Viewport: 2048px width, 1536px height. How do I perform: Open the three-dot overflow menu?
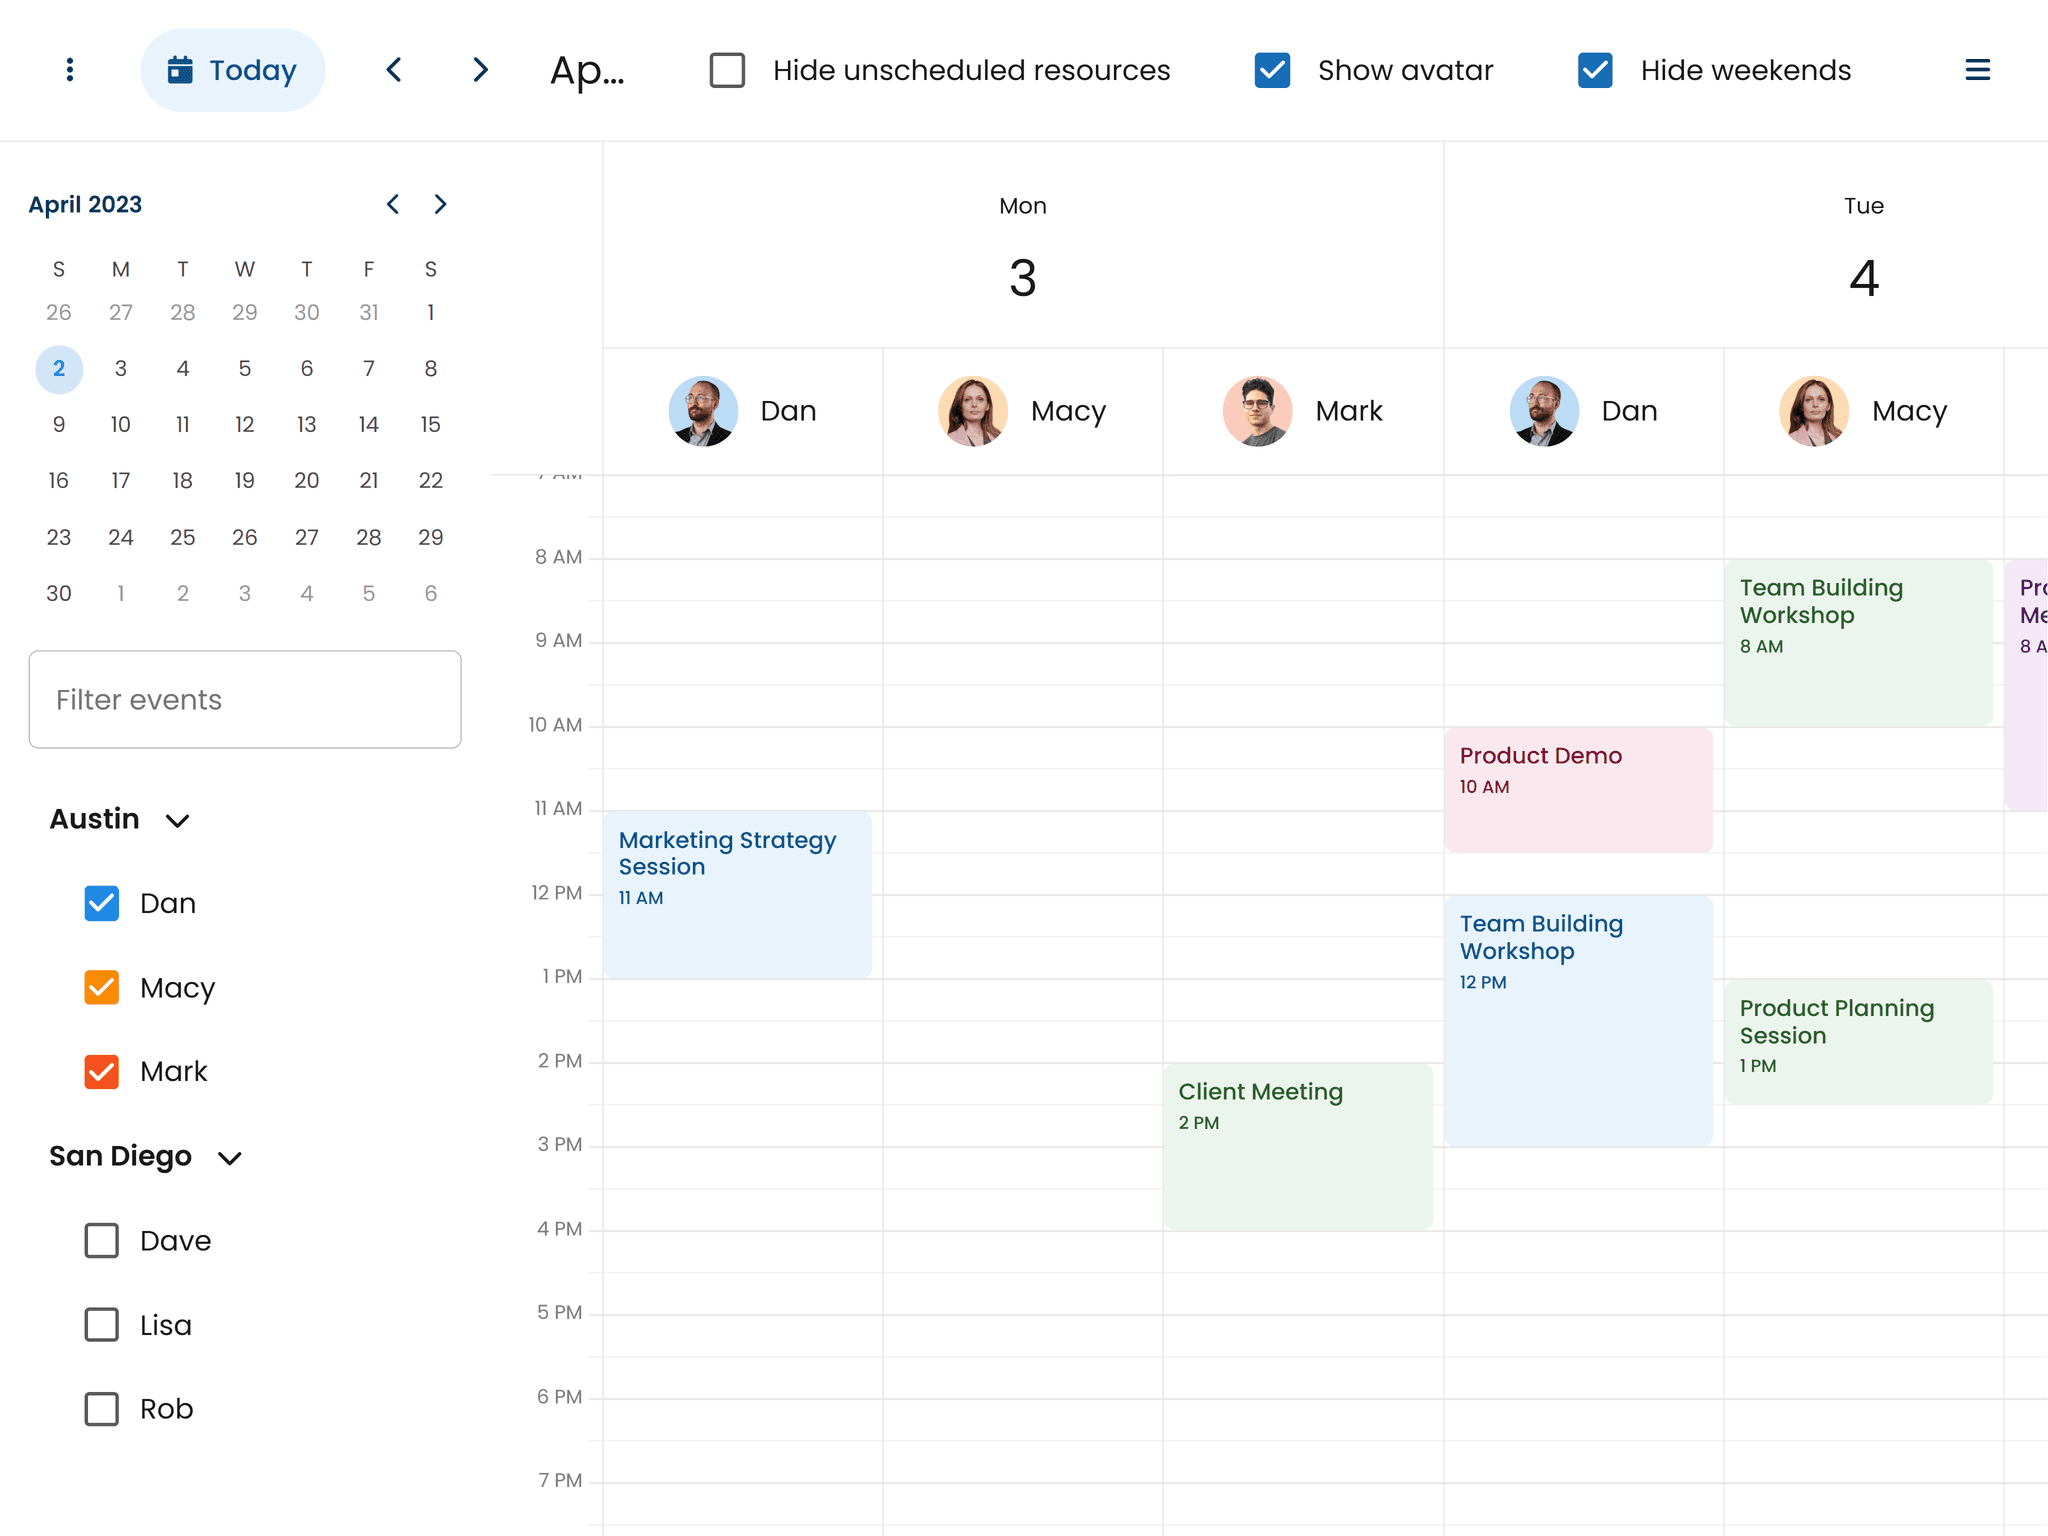pyautogui.click(x=69, y=70)
